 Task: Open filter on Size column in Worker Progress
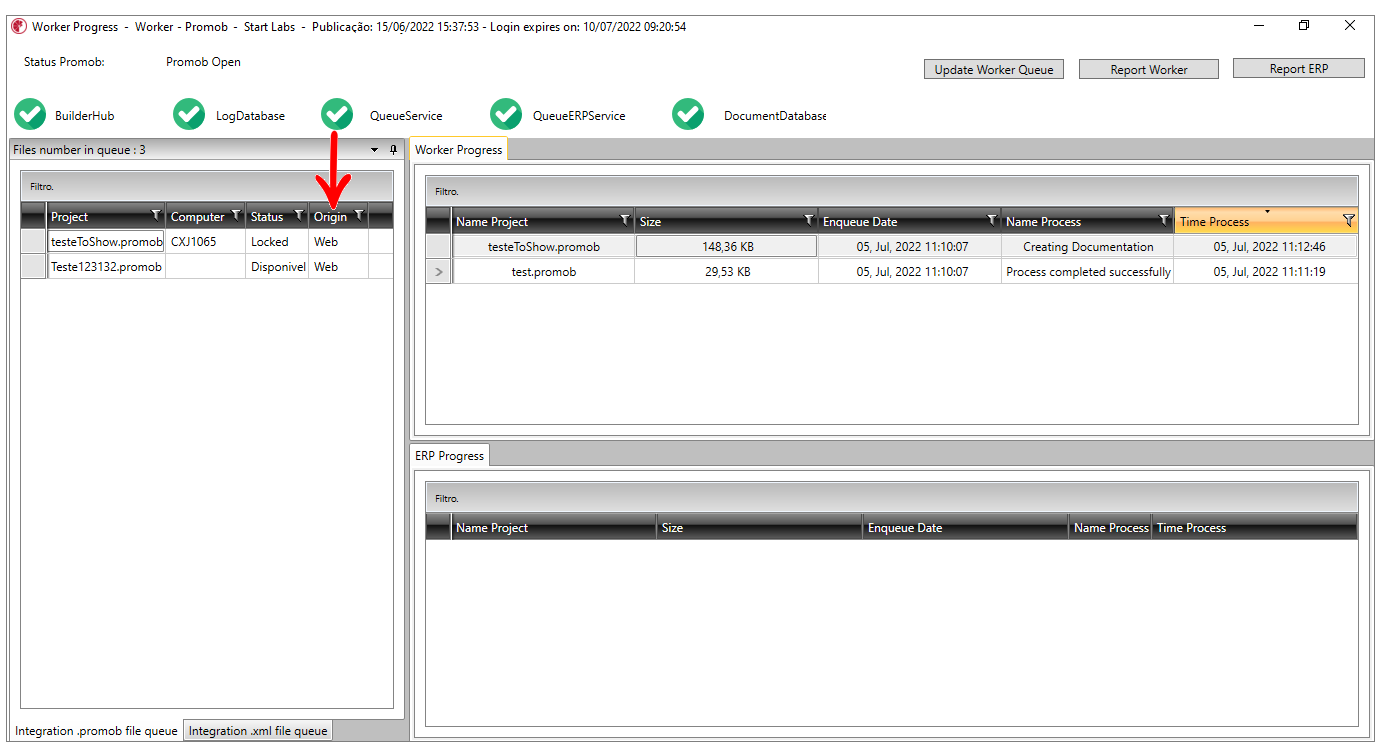pos(809,220)
